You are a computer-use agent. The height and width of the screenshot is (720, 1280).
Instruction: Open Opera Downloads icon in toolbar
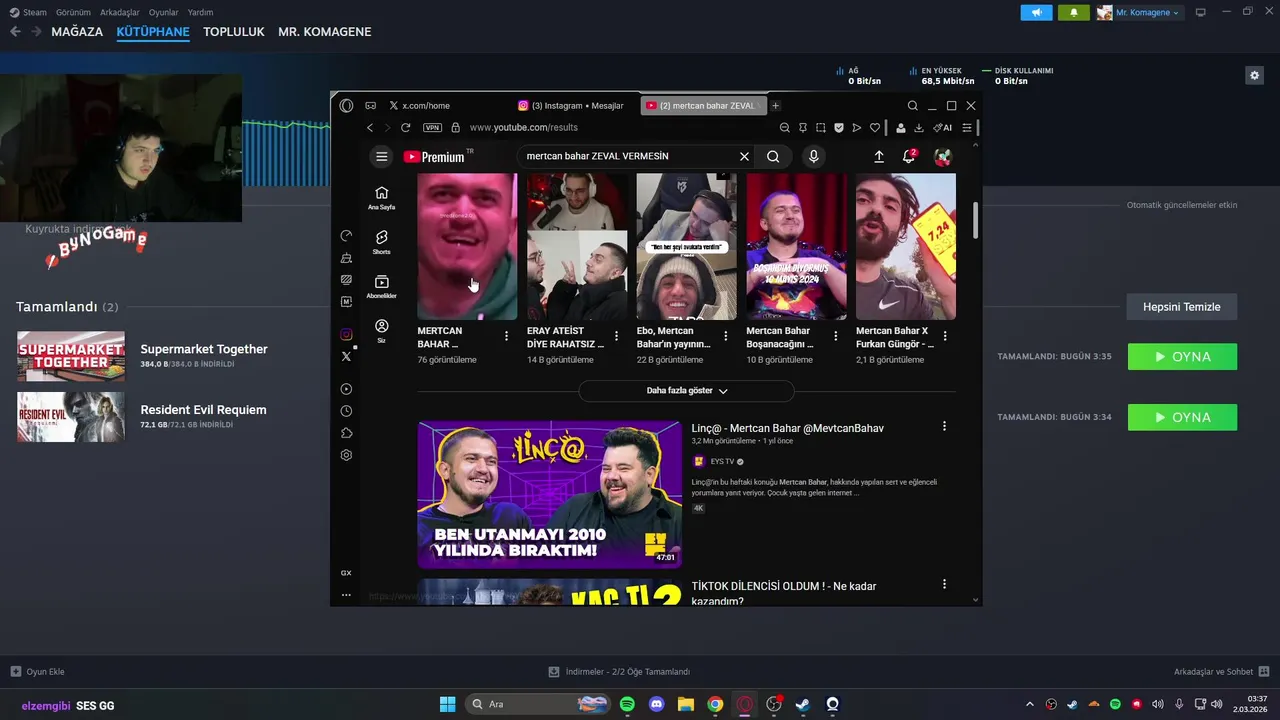tap(919, 127)
